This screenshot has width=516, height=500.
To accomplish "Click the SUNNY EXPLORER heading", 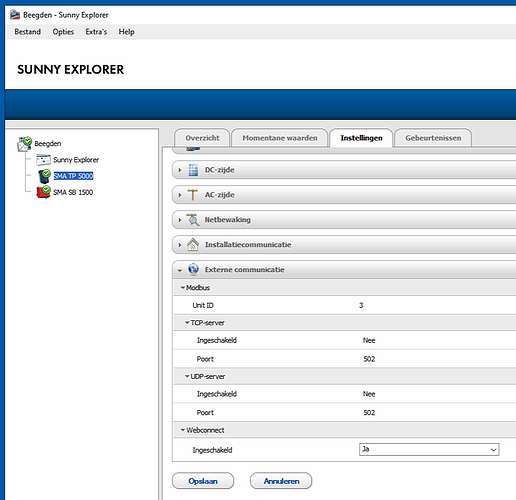I will pos(71,69).
